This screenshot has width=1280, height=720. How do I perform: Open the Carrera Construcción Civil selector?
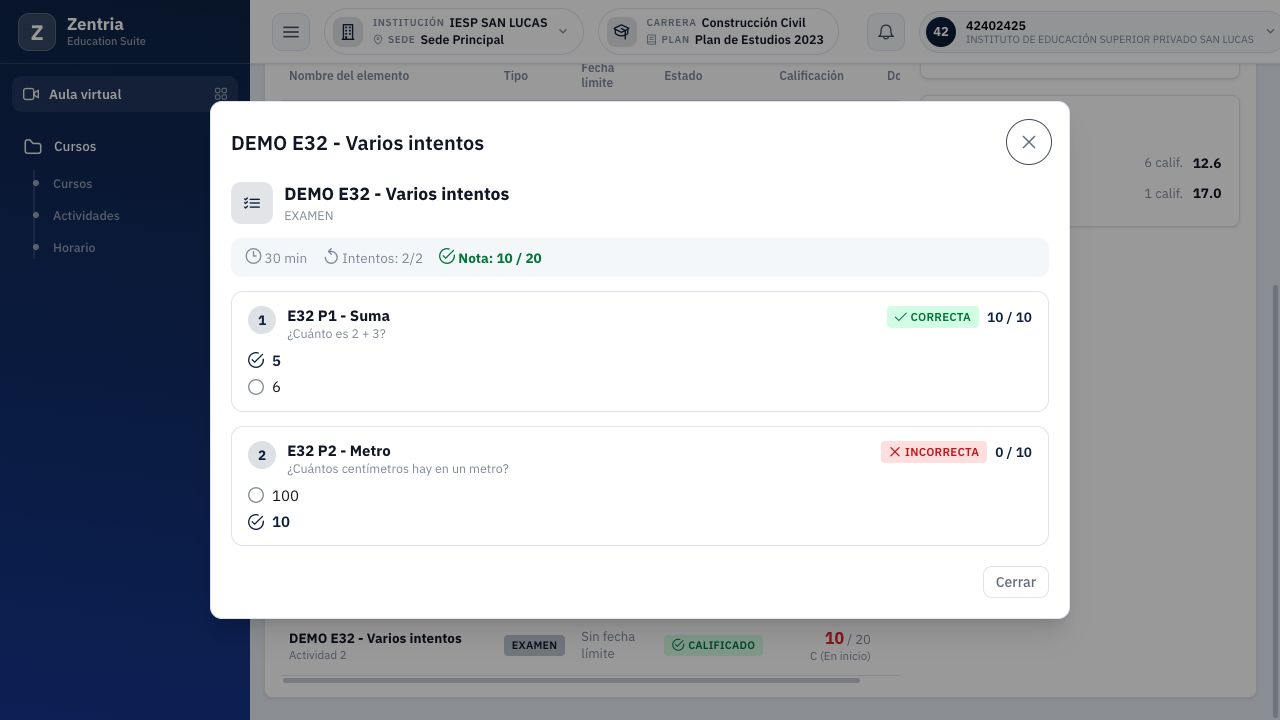pos(718,32)
